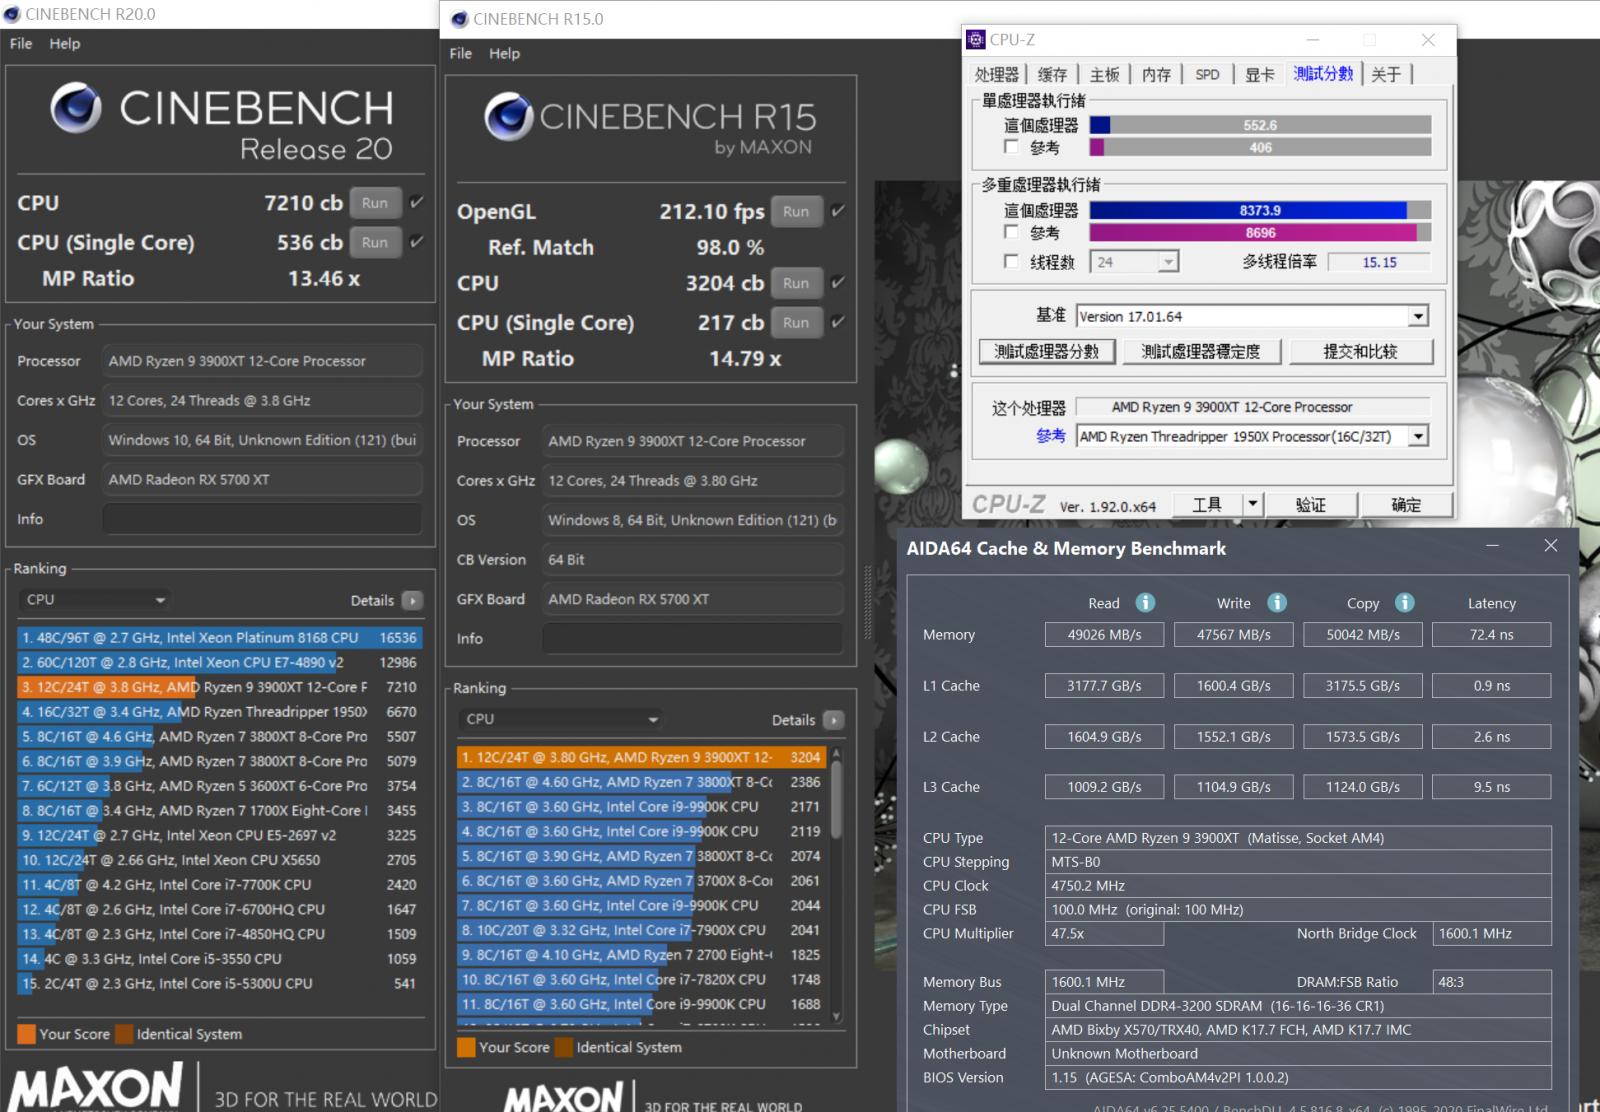Select R20 ranking row Threadripper 1950X

tap(219, 711)
